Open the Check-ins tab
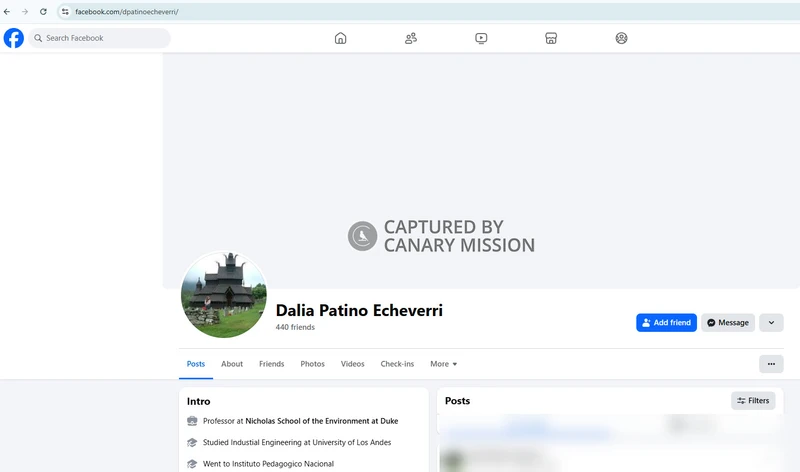Viewport: 800px width, 472px height. point(397,364)
